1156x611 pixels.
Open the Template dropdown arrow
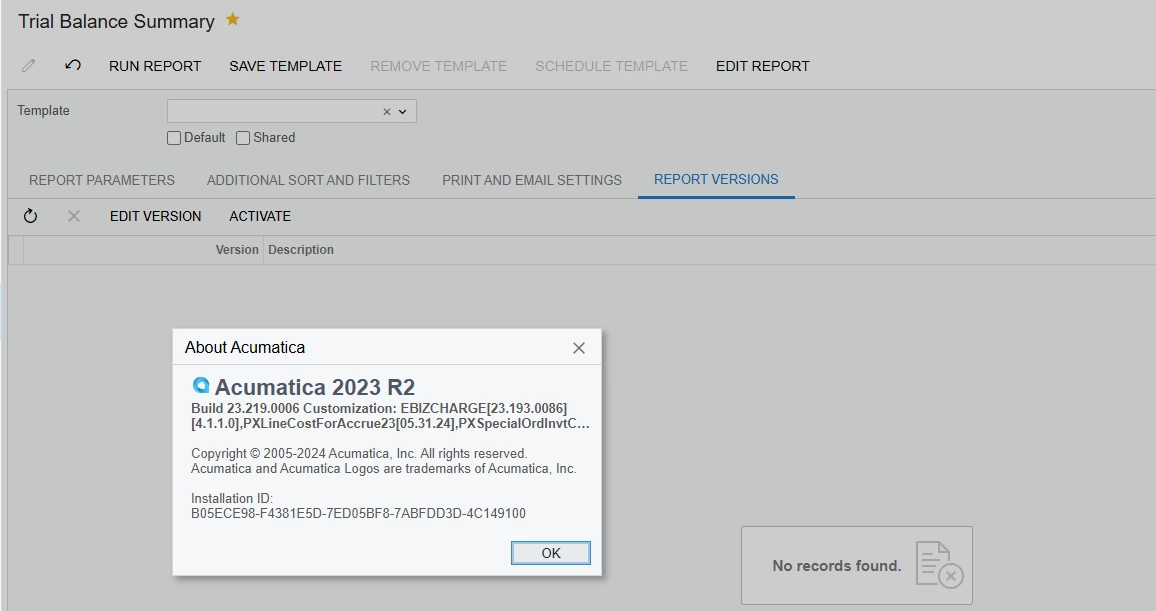tap(403, 112)
